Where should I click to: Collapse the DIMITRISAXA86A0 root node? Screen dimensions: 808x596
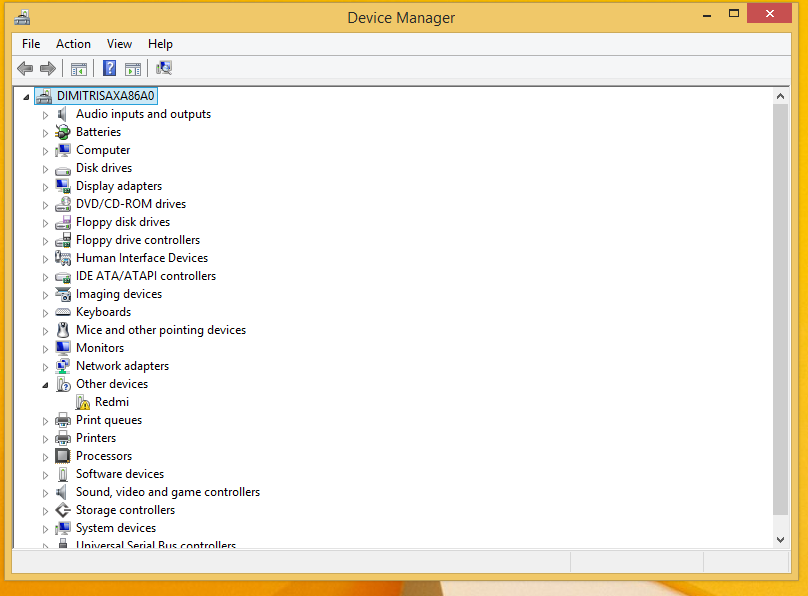[26, 97]
